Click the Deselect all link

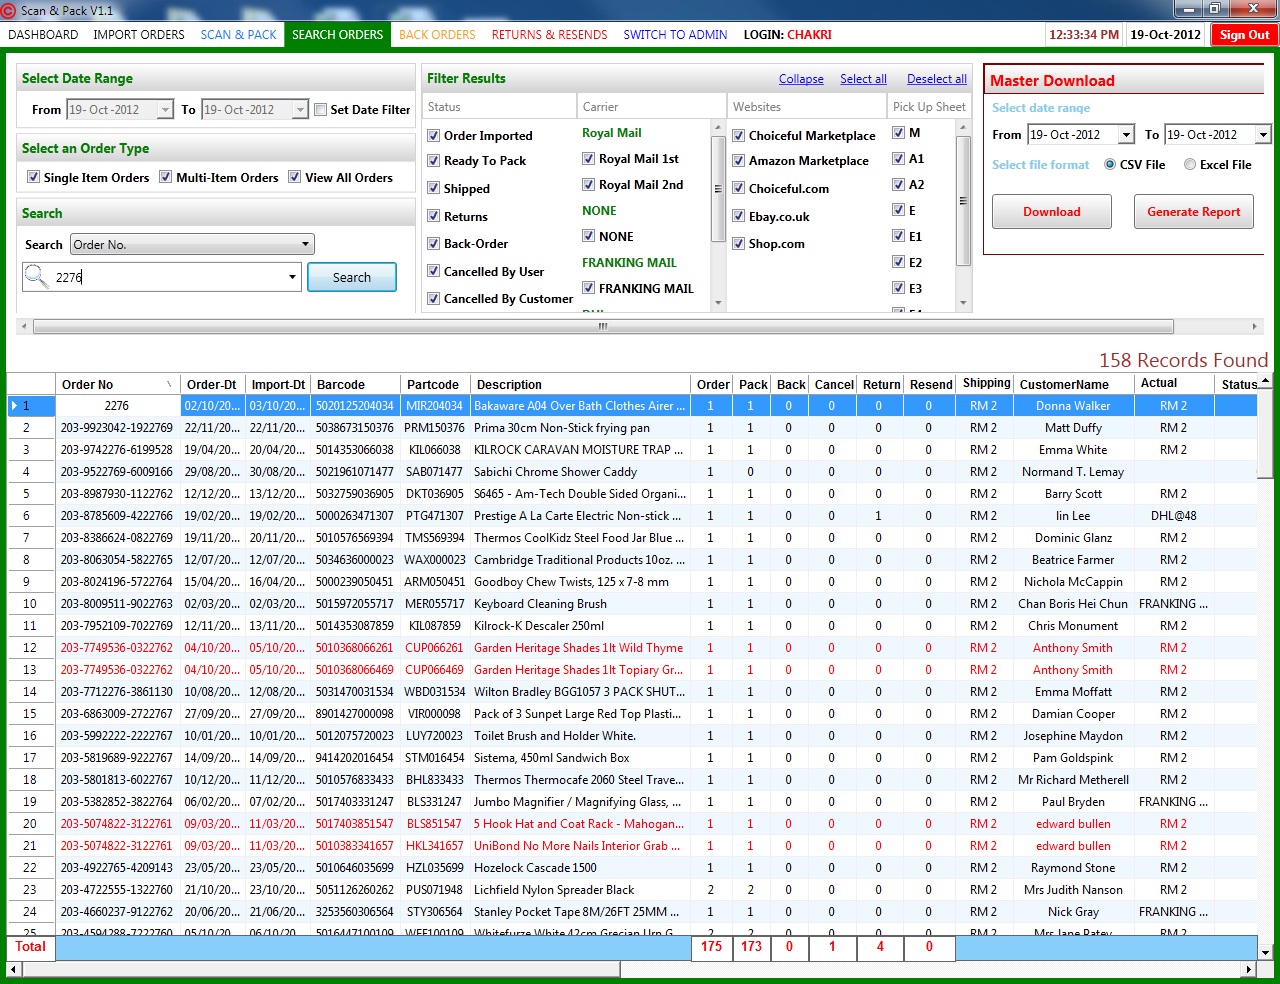[936, 79]
